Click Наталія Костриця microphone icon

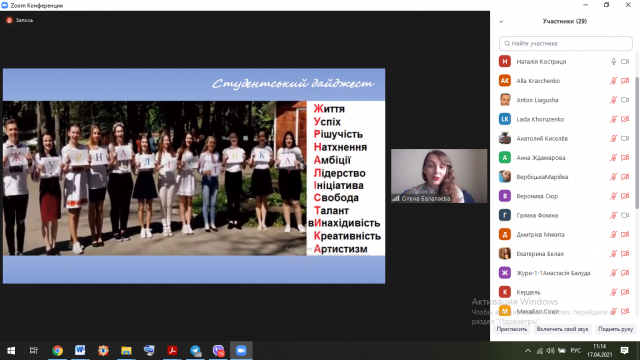pos(613,62)
